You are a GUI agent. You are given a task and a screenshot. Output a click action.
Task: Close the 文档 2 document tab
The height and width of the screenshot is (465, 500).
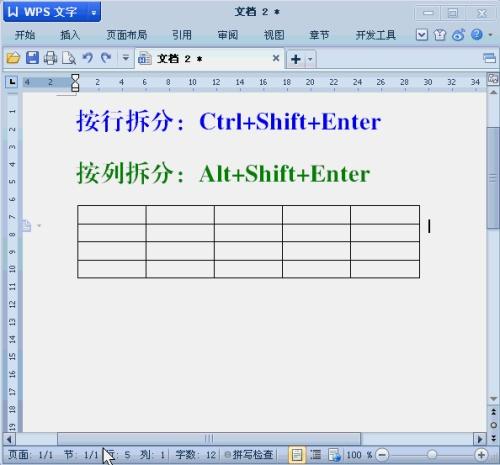tap(276, 58)
